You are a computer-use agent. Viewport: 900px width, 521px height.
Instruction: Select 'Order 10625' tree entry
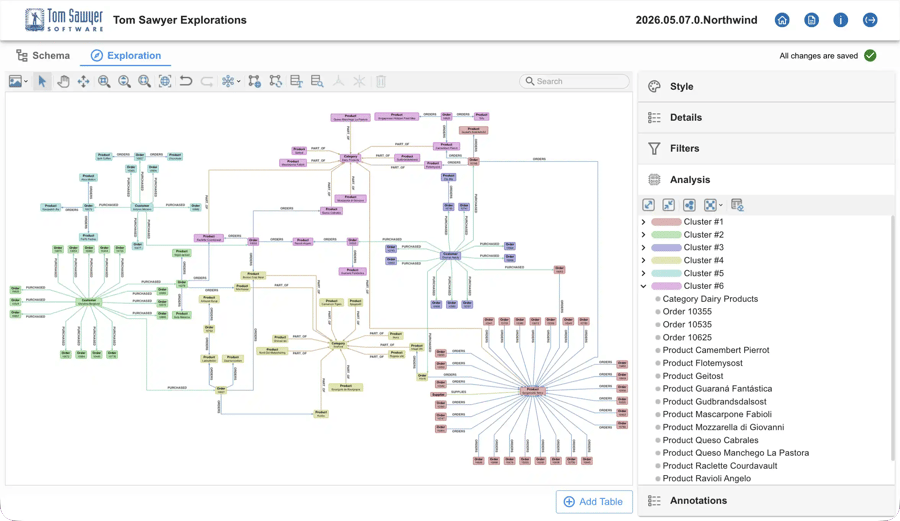coord(687,337)
